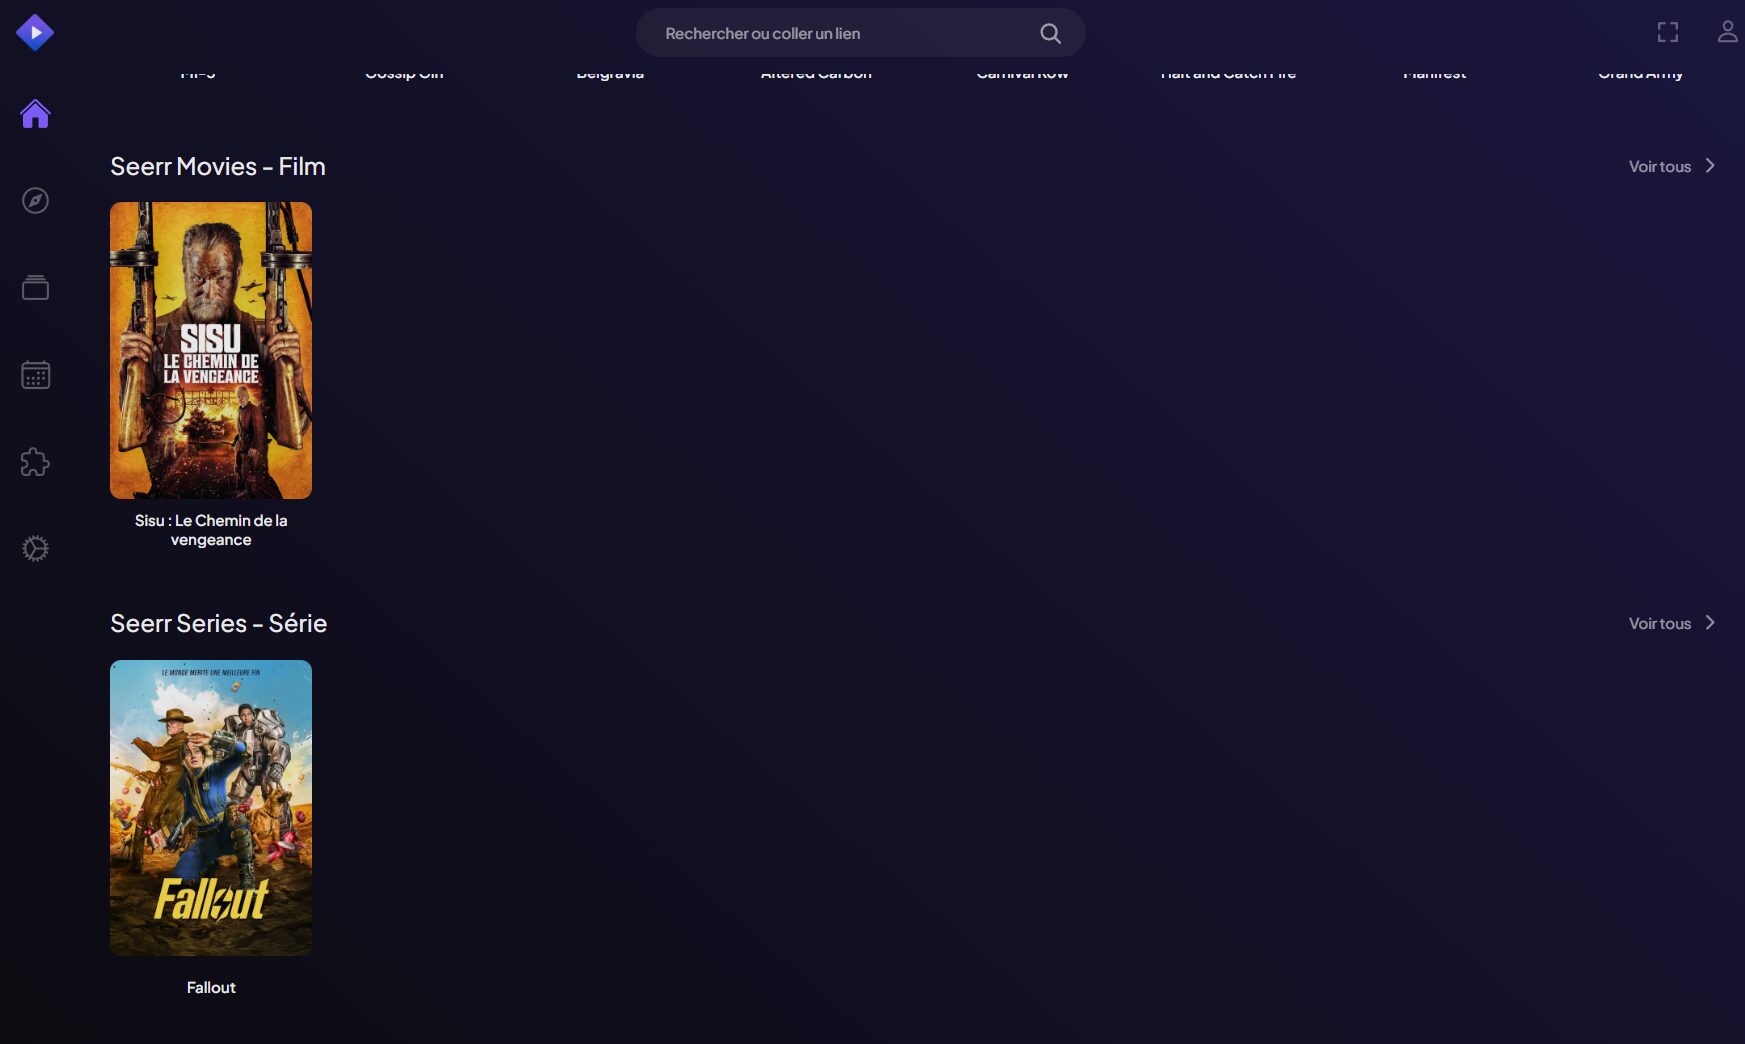This screenshot has width=1745, height=1044.
Task: Select the 'Seerr Movies - Film' heading
Action: tap(218, 167)
